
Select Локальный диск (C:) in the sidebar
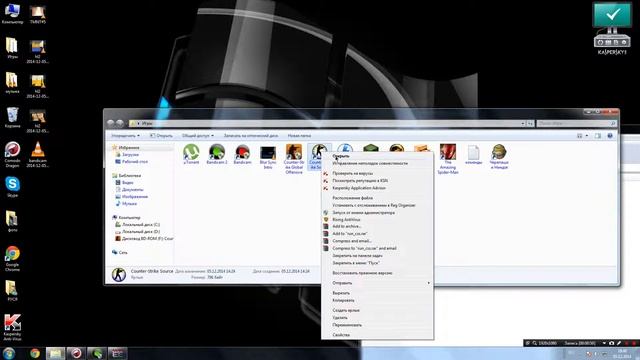click(x=138, y=225)
